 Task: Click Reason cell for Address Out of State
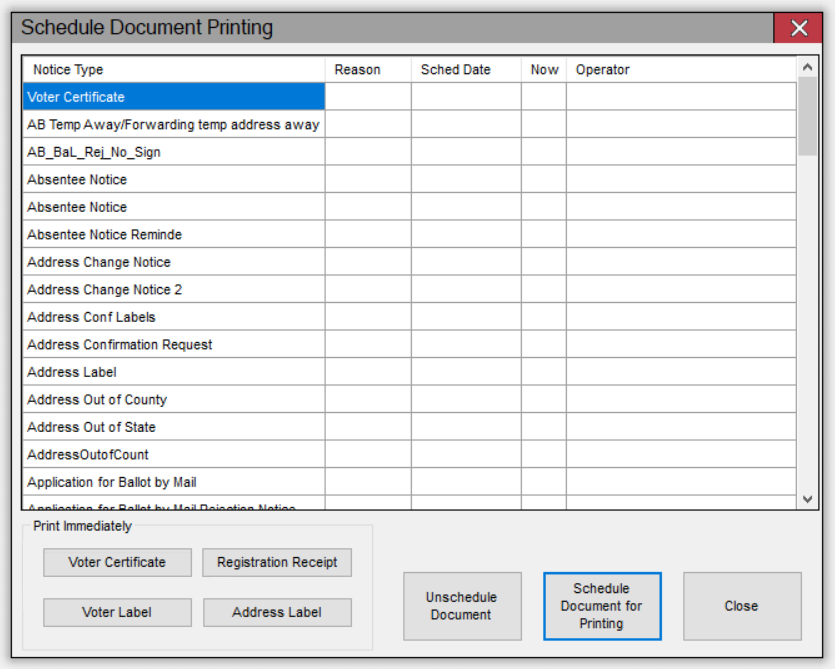(368, 427)
